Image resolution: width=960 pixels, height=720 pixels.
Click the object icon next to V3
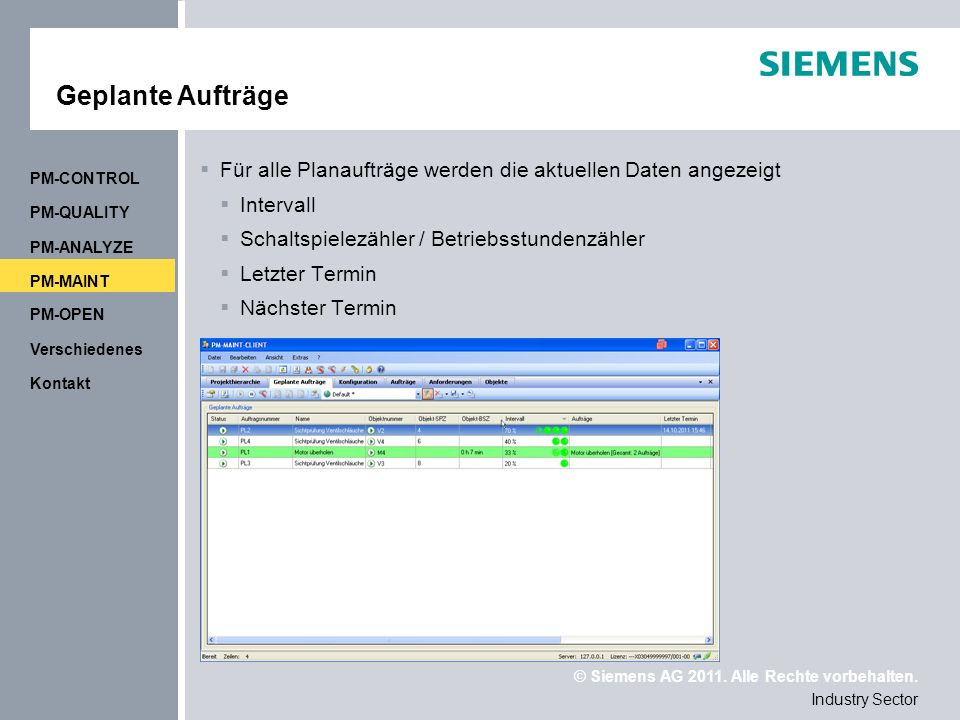tap(371, 463)
